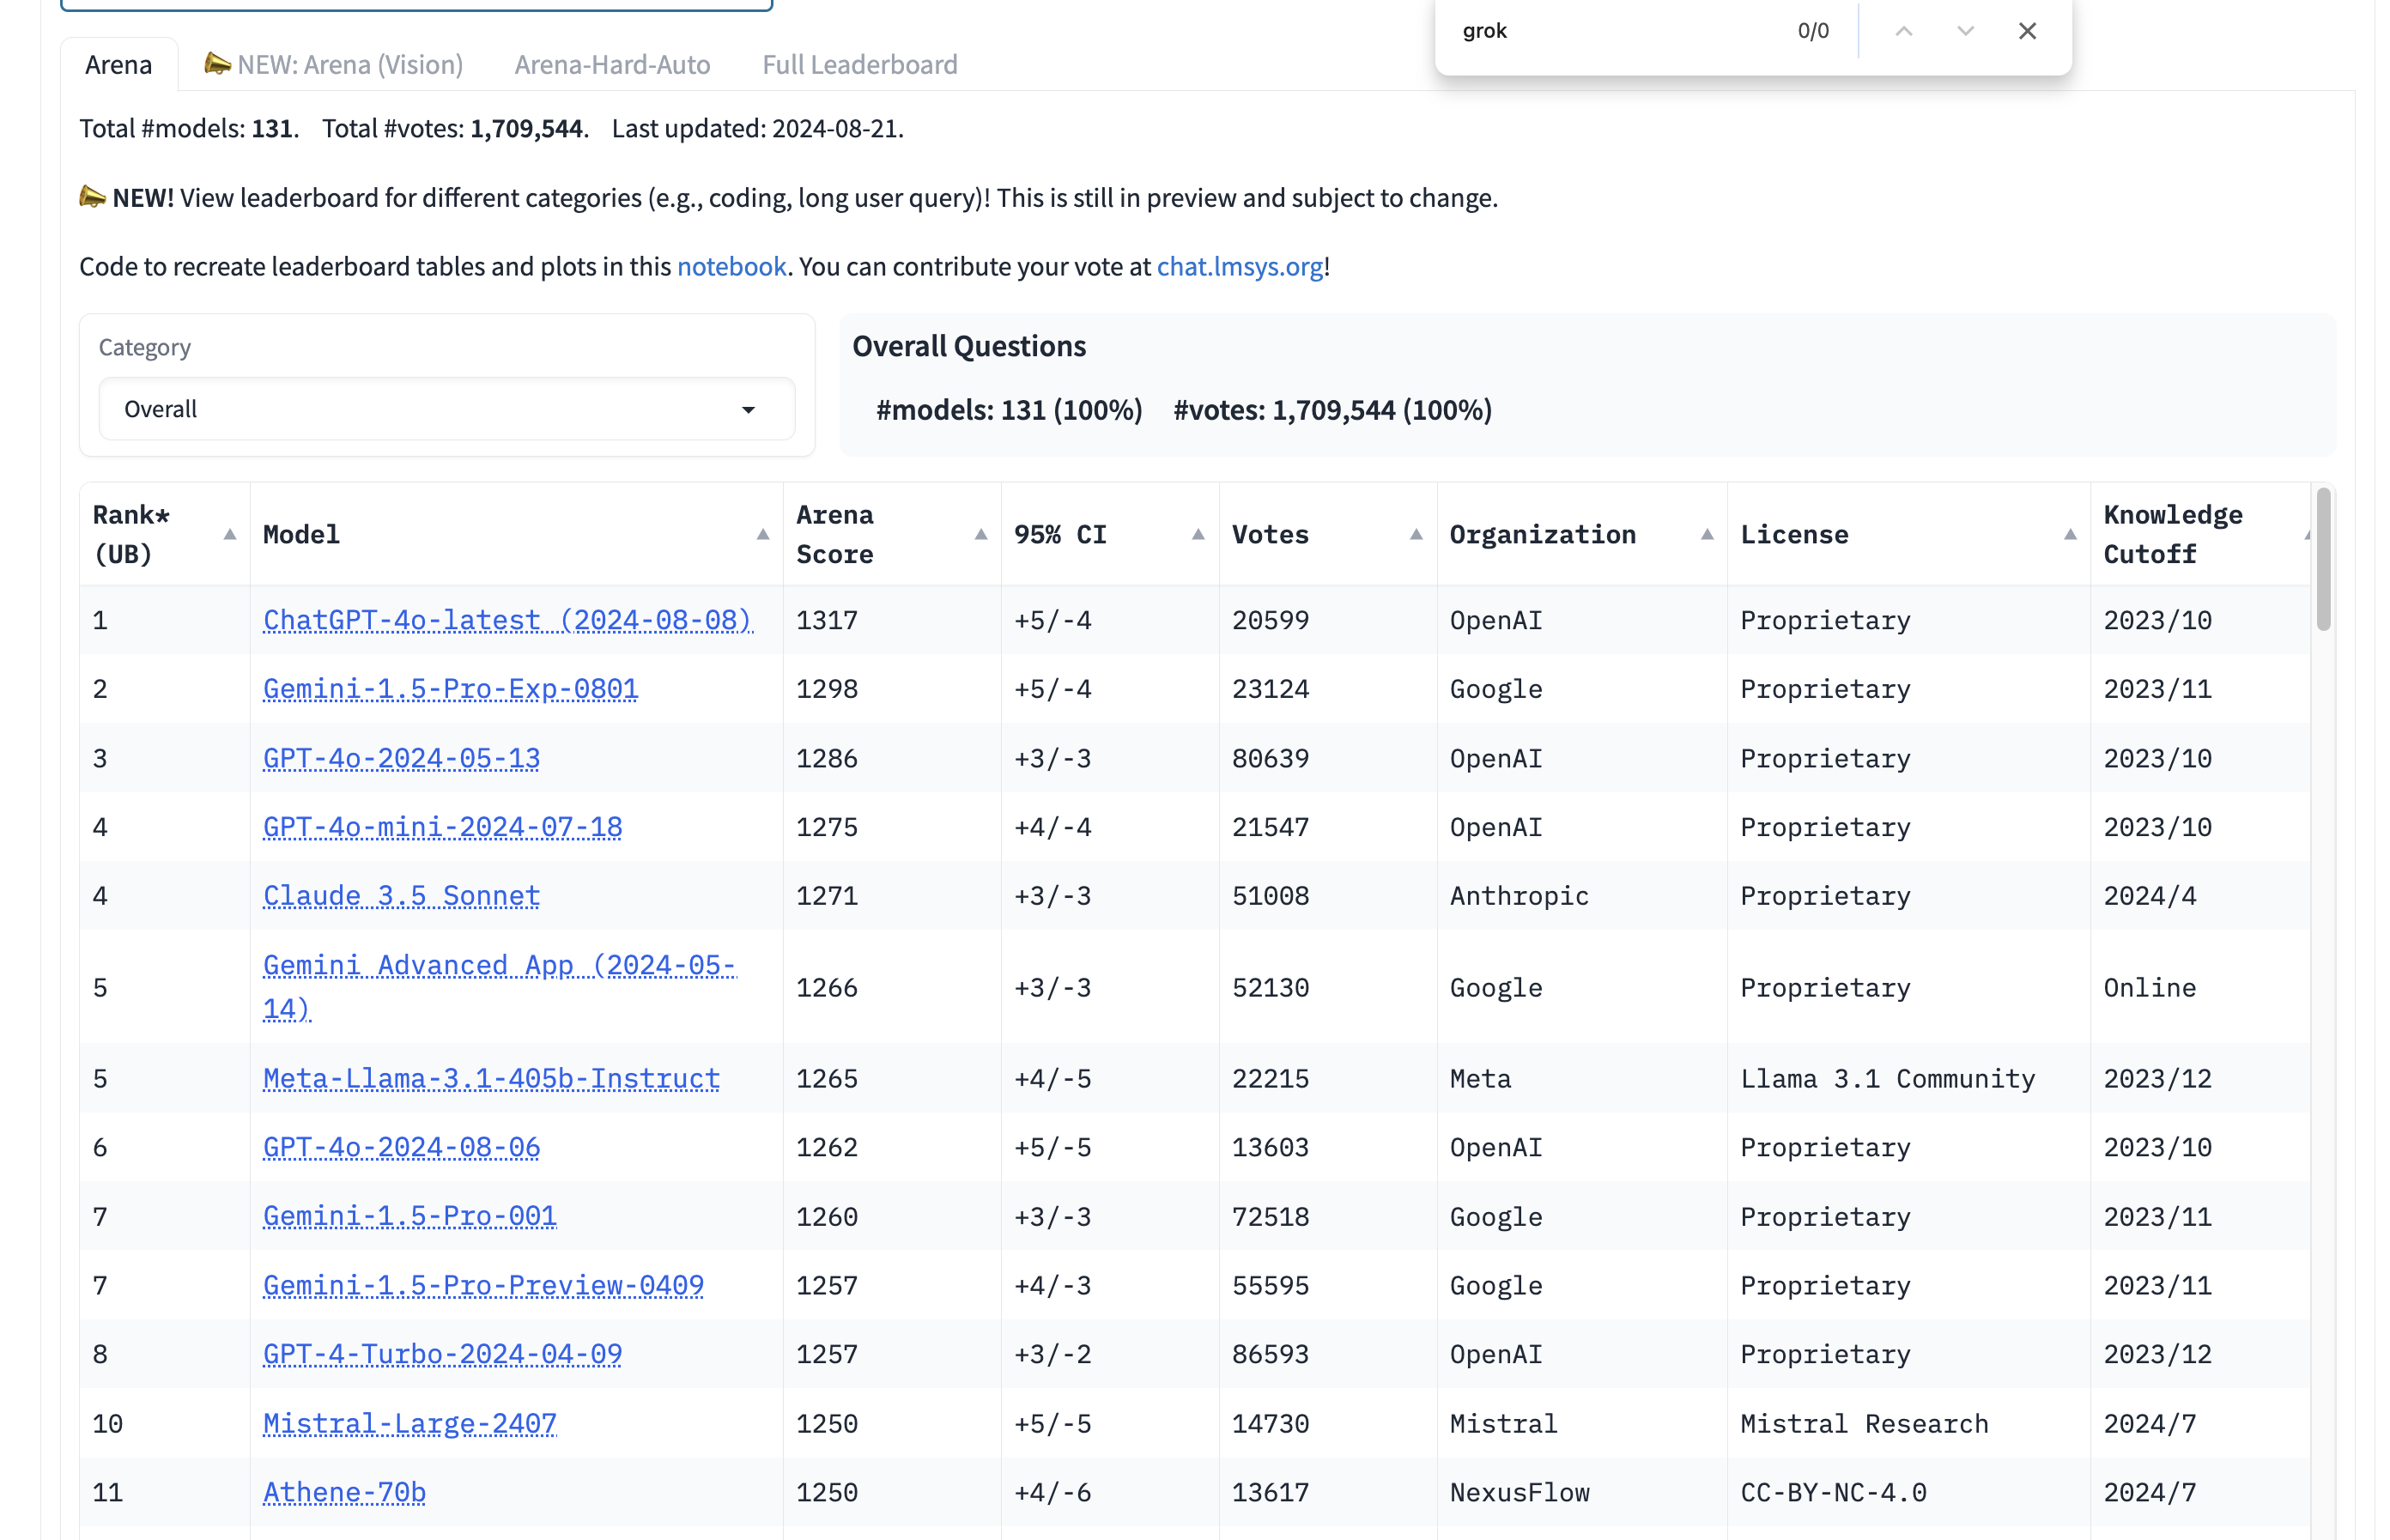Open Athene-70b model link
This screenshot has height=1540, width=2390.
[x=344, y=1492]
